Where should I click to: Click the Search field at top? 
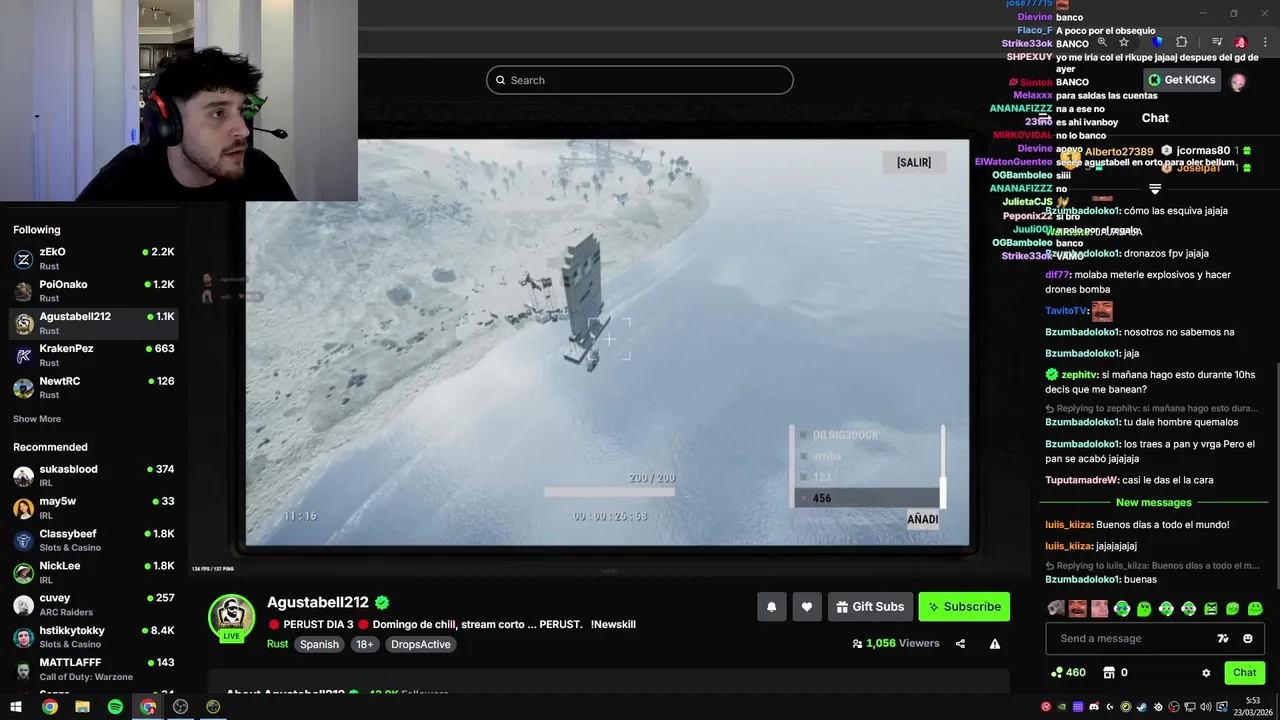[640, 80]
